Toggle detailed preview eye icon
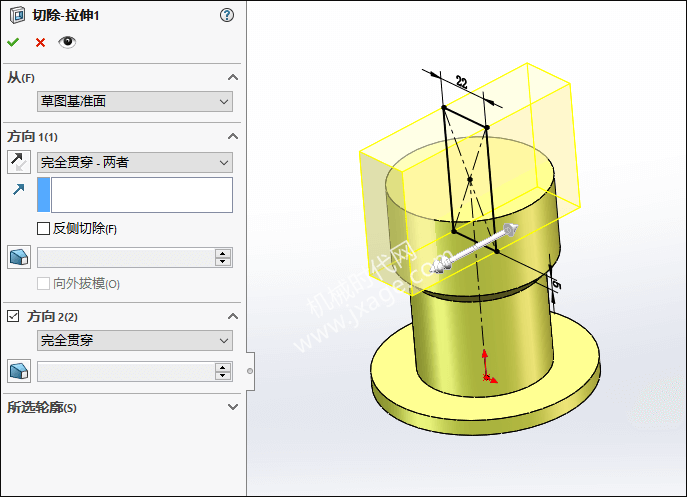 click(x=67, y=42)
